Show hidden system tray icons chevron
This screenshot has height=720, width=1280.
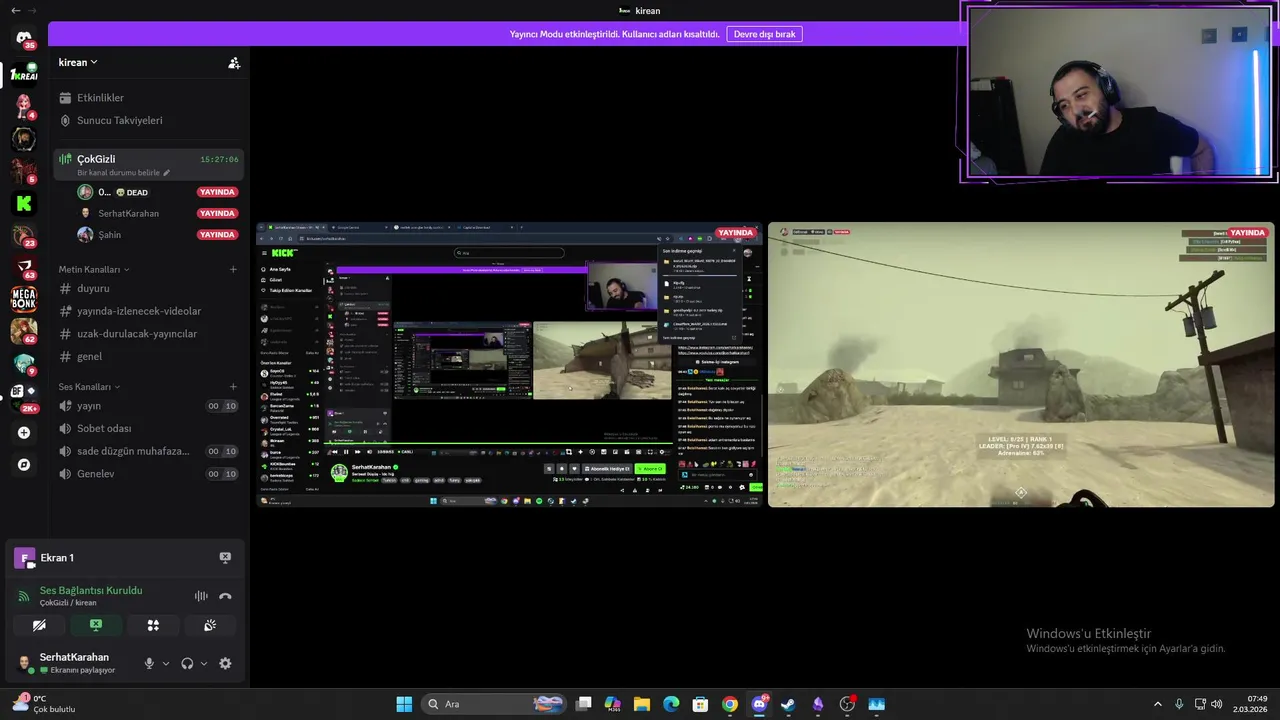[1158, 704]
